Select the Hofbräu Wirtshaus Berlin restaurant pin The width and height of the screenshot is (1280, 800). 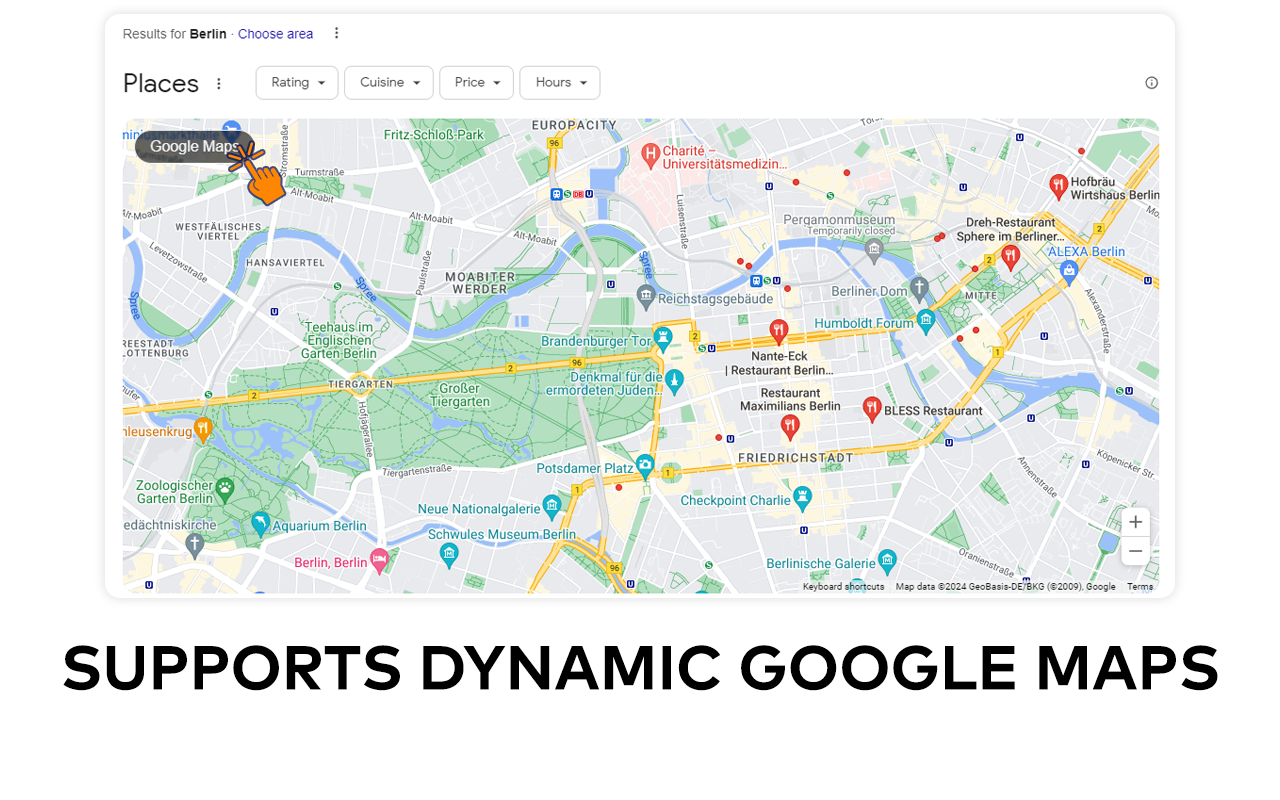(x=1058, y=186)
